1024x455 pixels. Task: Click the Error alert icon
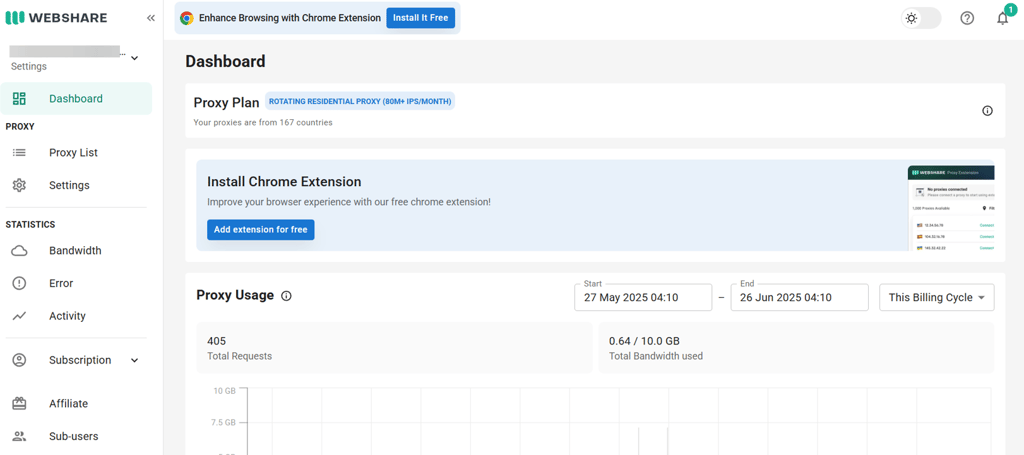tap(20, 283)
